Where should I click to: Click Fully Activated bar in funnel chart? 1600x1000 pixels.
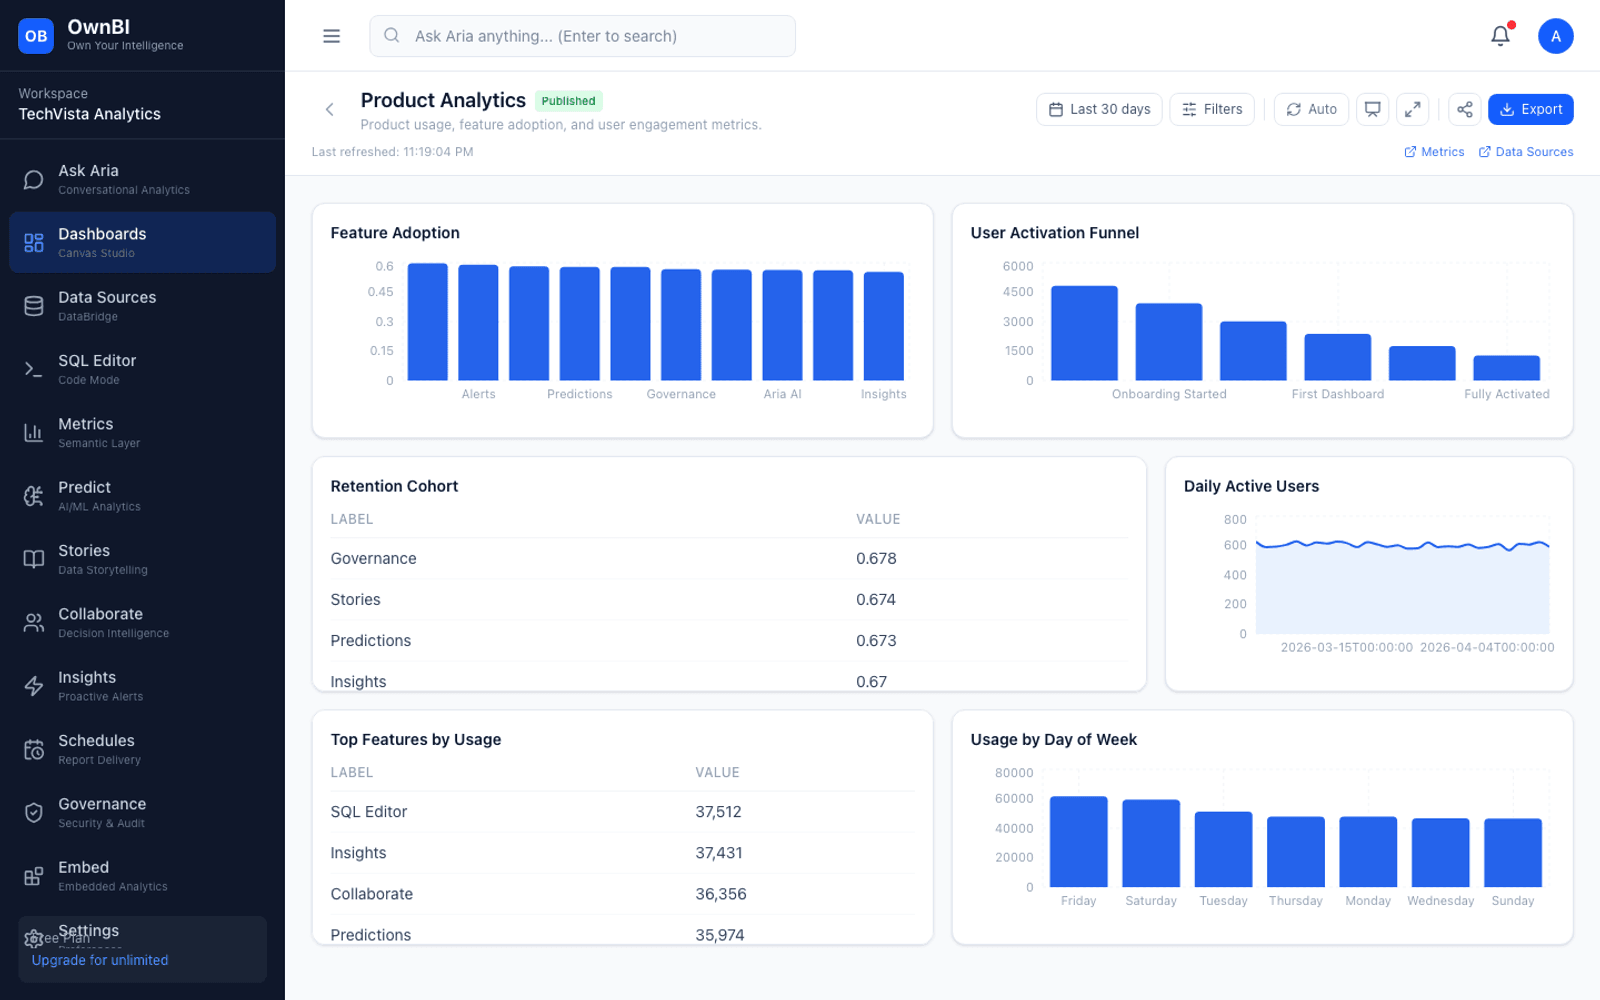1506,367
